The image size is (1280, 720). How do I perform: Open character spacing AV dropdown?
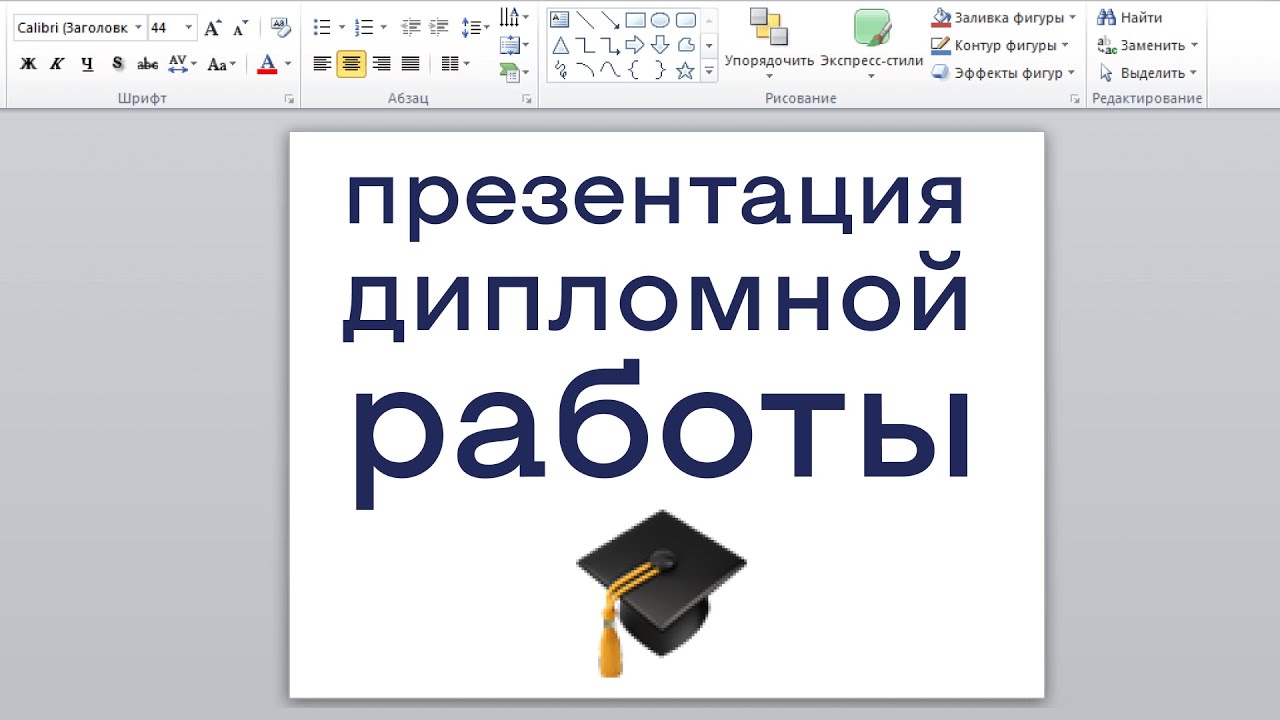pos(181,64)
